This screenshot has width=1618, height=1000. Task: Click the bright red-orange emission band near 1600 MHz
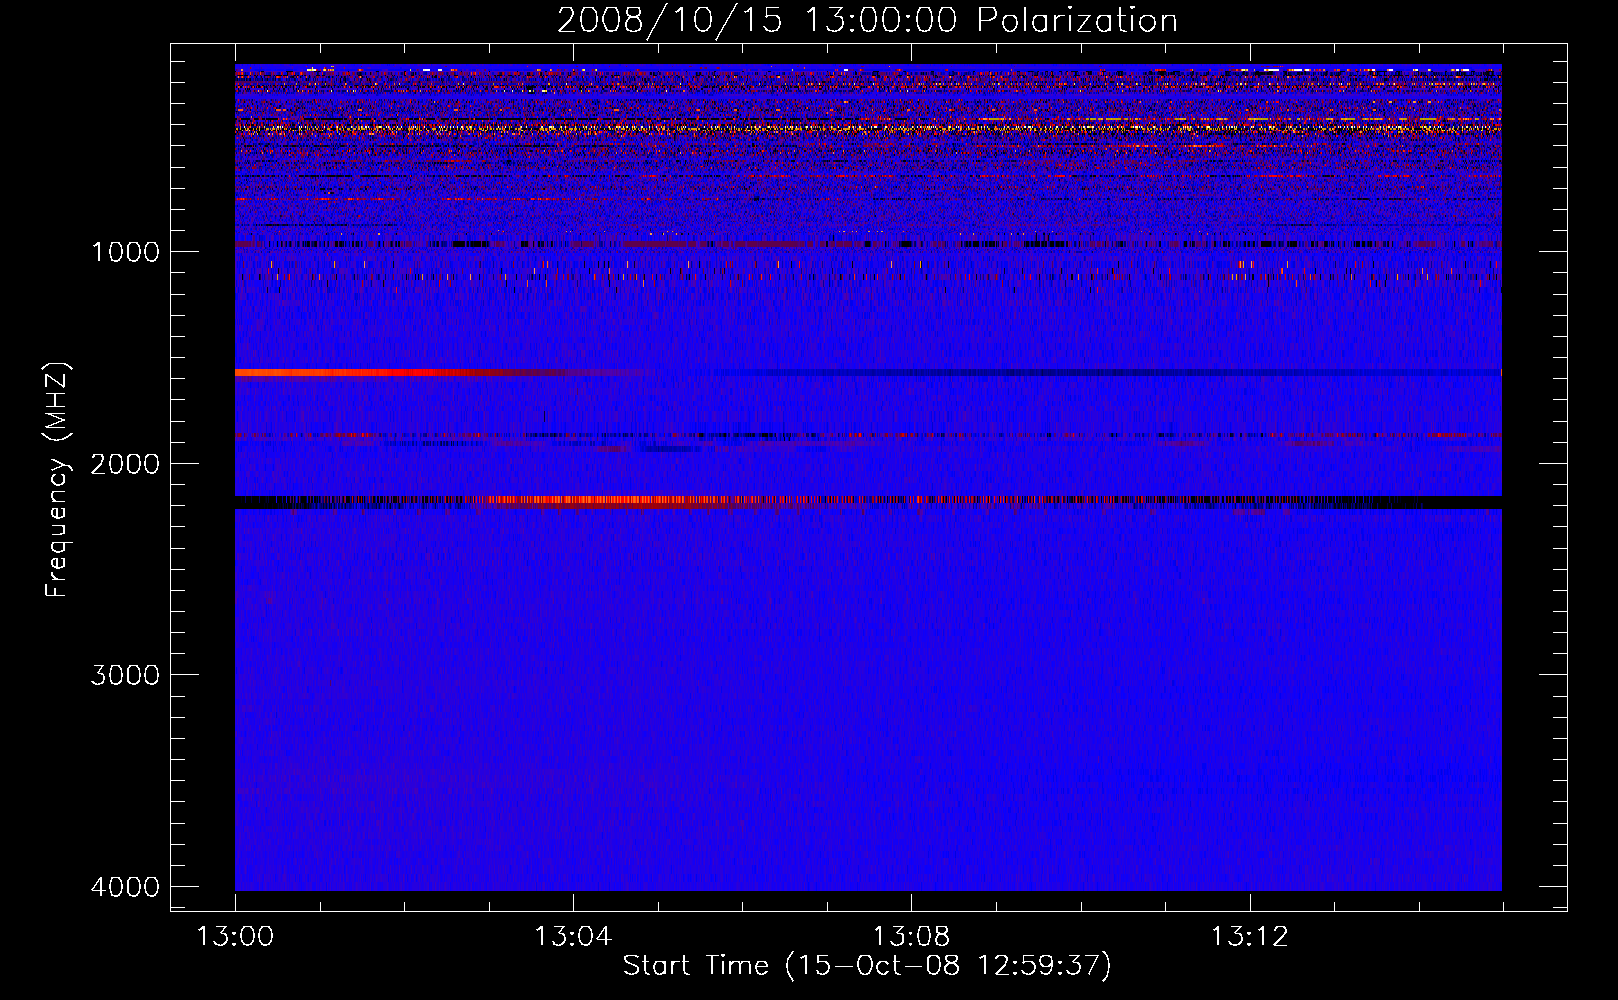pos(400,372)
